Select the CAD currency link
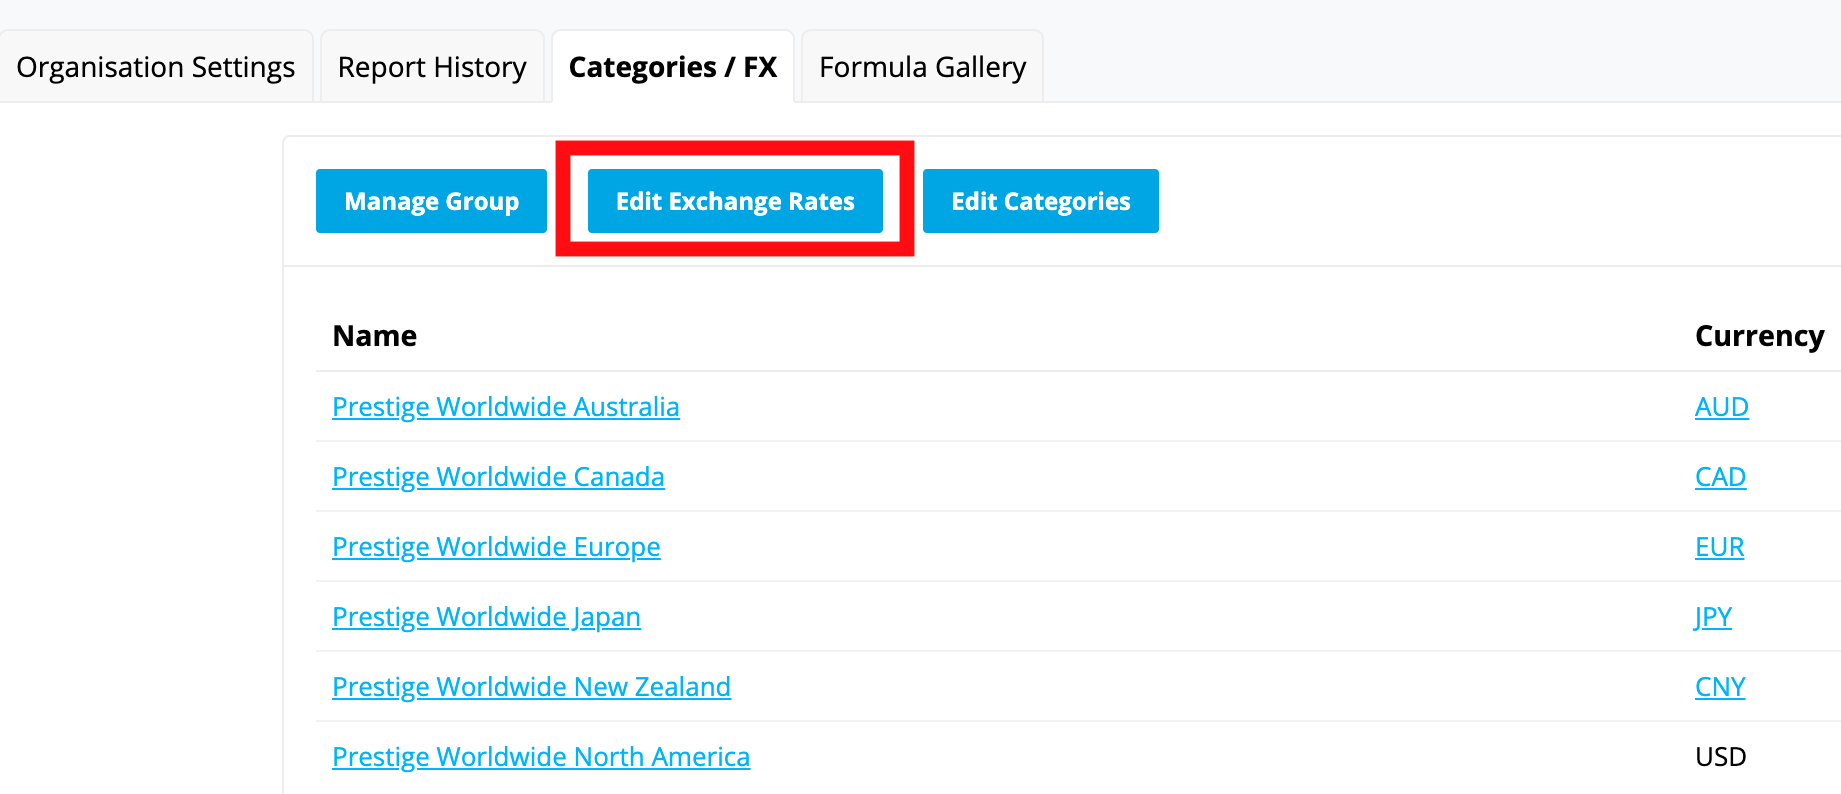Image resolution: width=1841 pixels, height=794 pixels. click(x=1720, y=477)
